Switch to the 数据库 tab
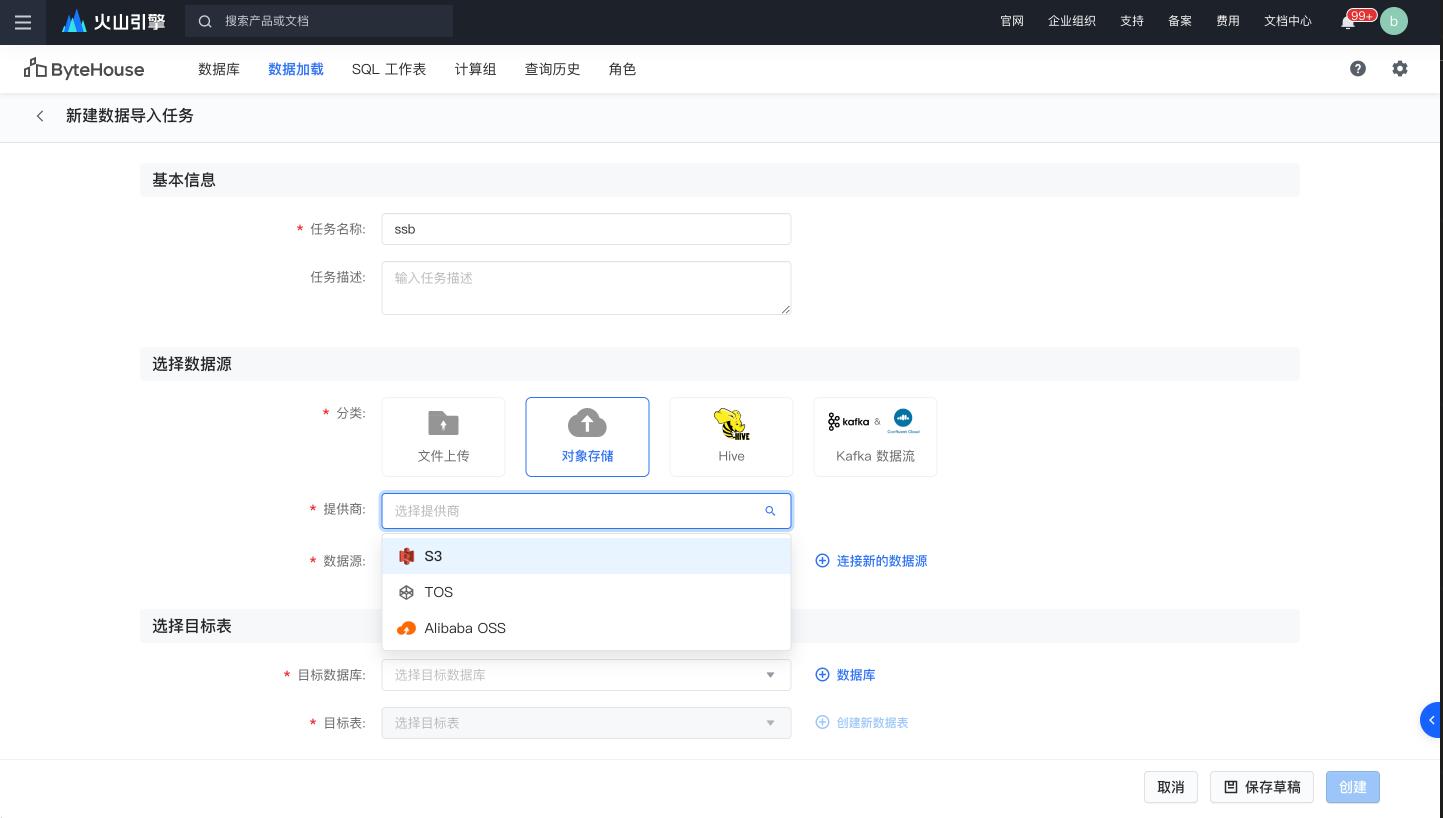Image resolution: width=1443 pixels, height=818 pixels. point(219,69)
